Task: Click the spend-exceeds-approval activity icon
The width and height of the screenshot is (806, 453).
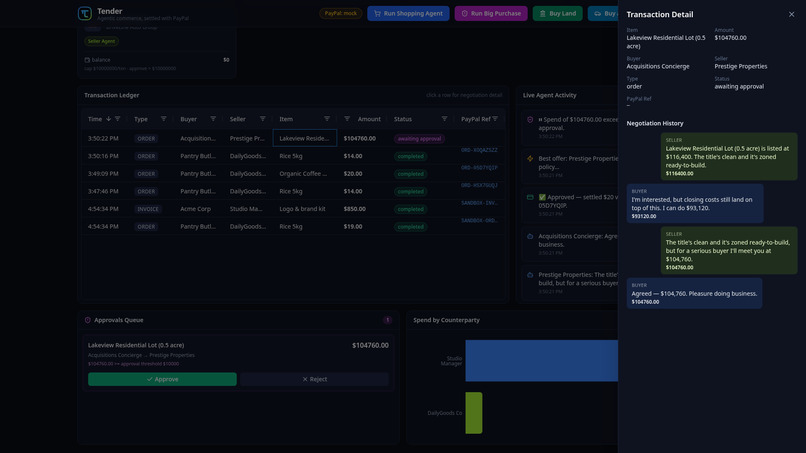Action: (530, 119)
